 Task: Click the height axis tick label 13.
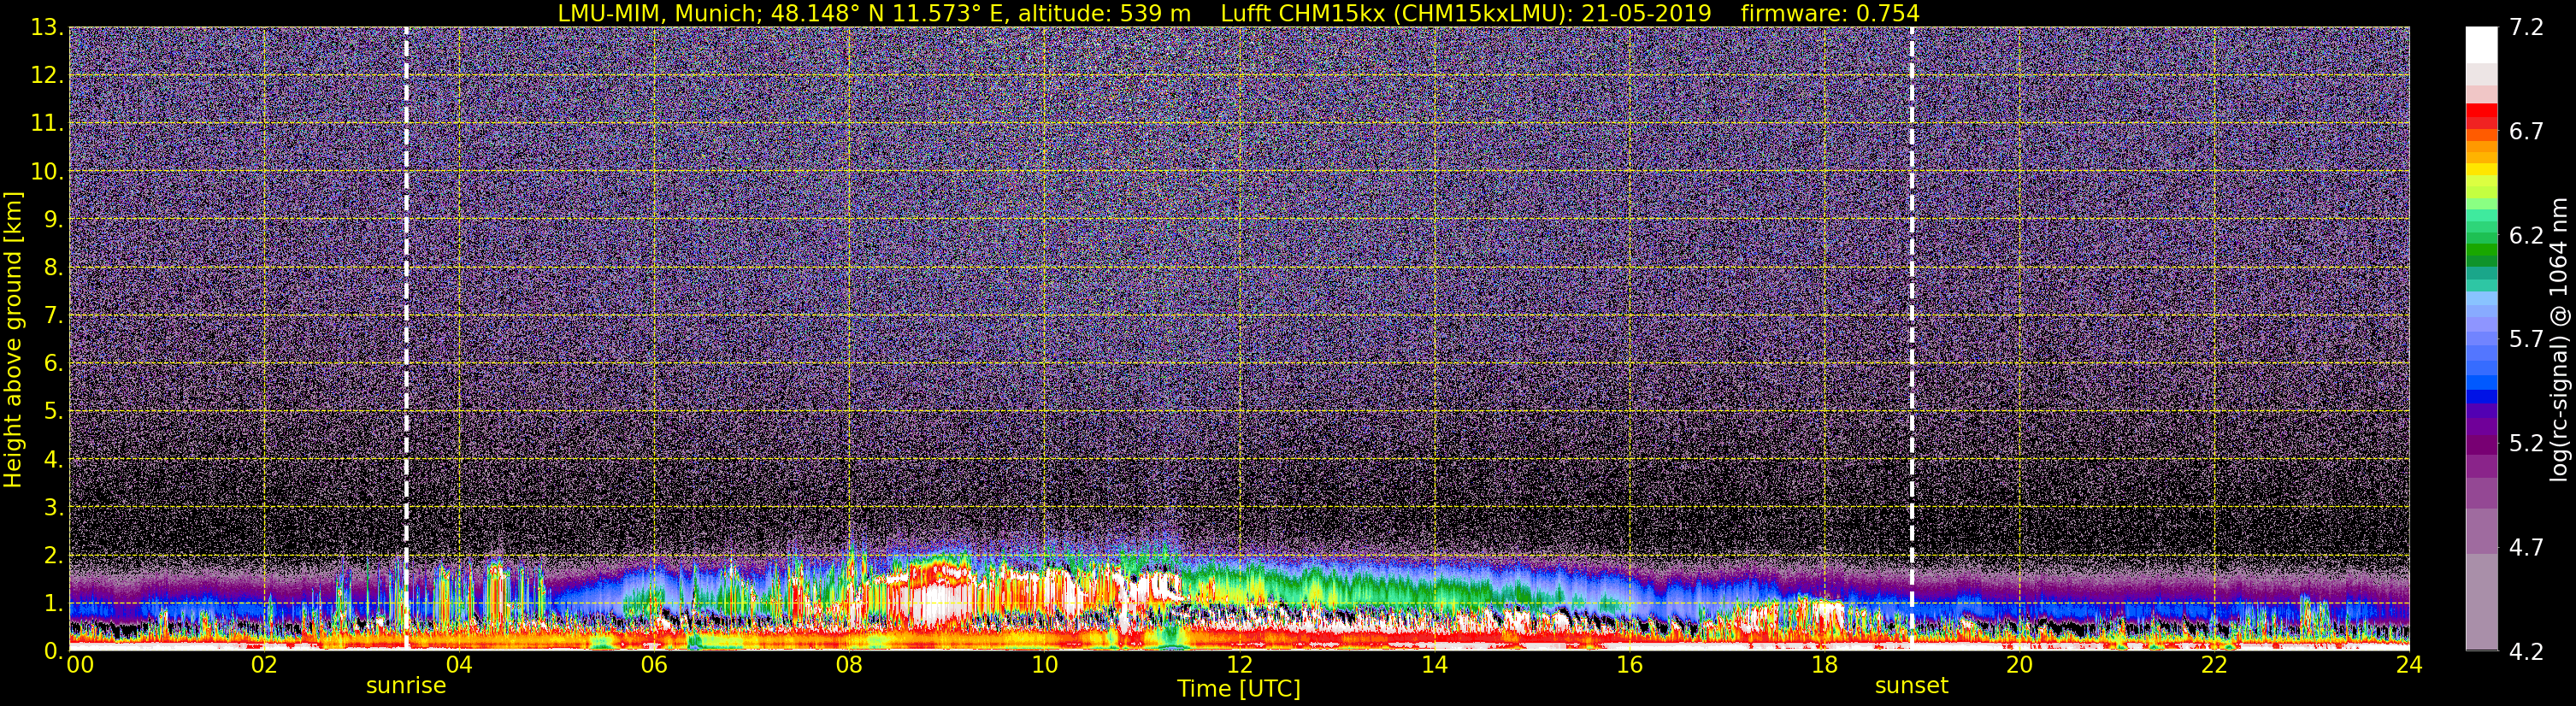point(47,27)
